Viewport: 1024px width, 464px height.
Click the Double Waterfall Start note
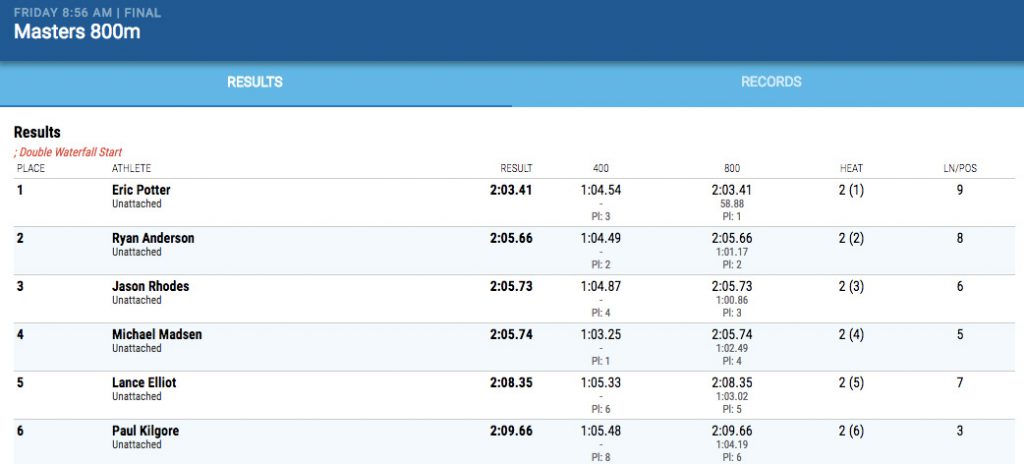click(68, 152)
